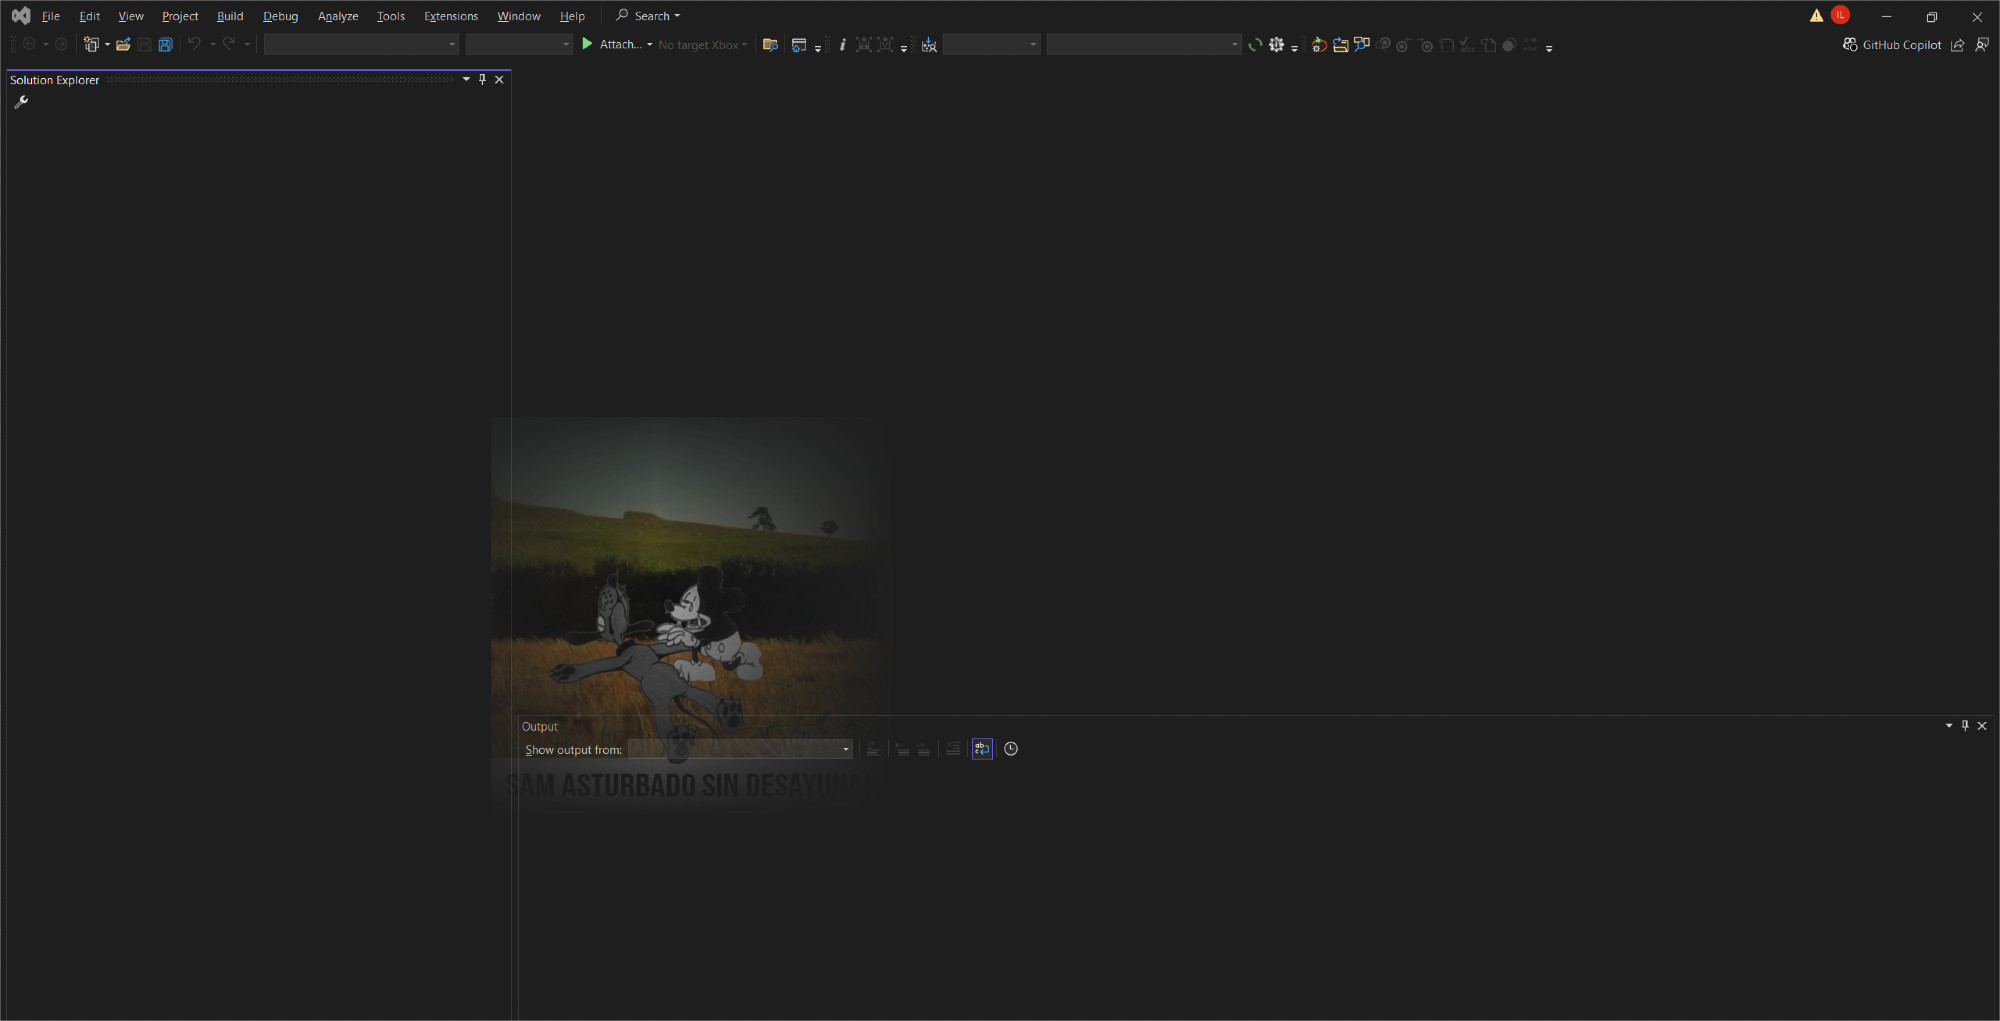2000x1021 pixels.
Task: Click the Undo icon
Action: tap(194, 44)
